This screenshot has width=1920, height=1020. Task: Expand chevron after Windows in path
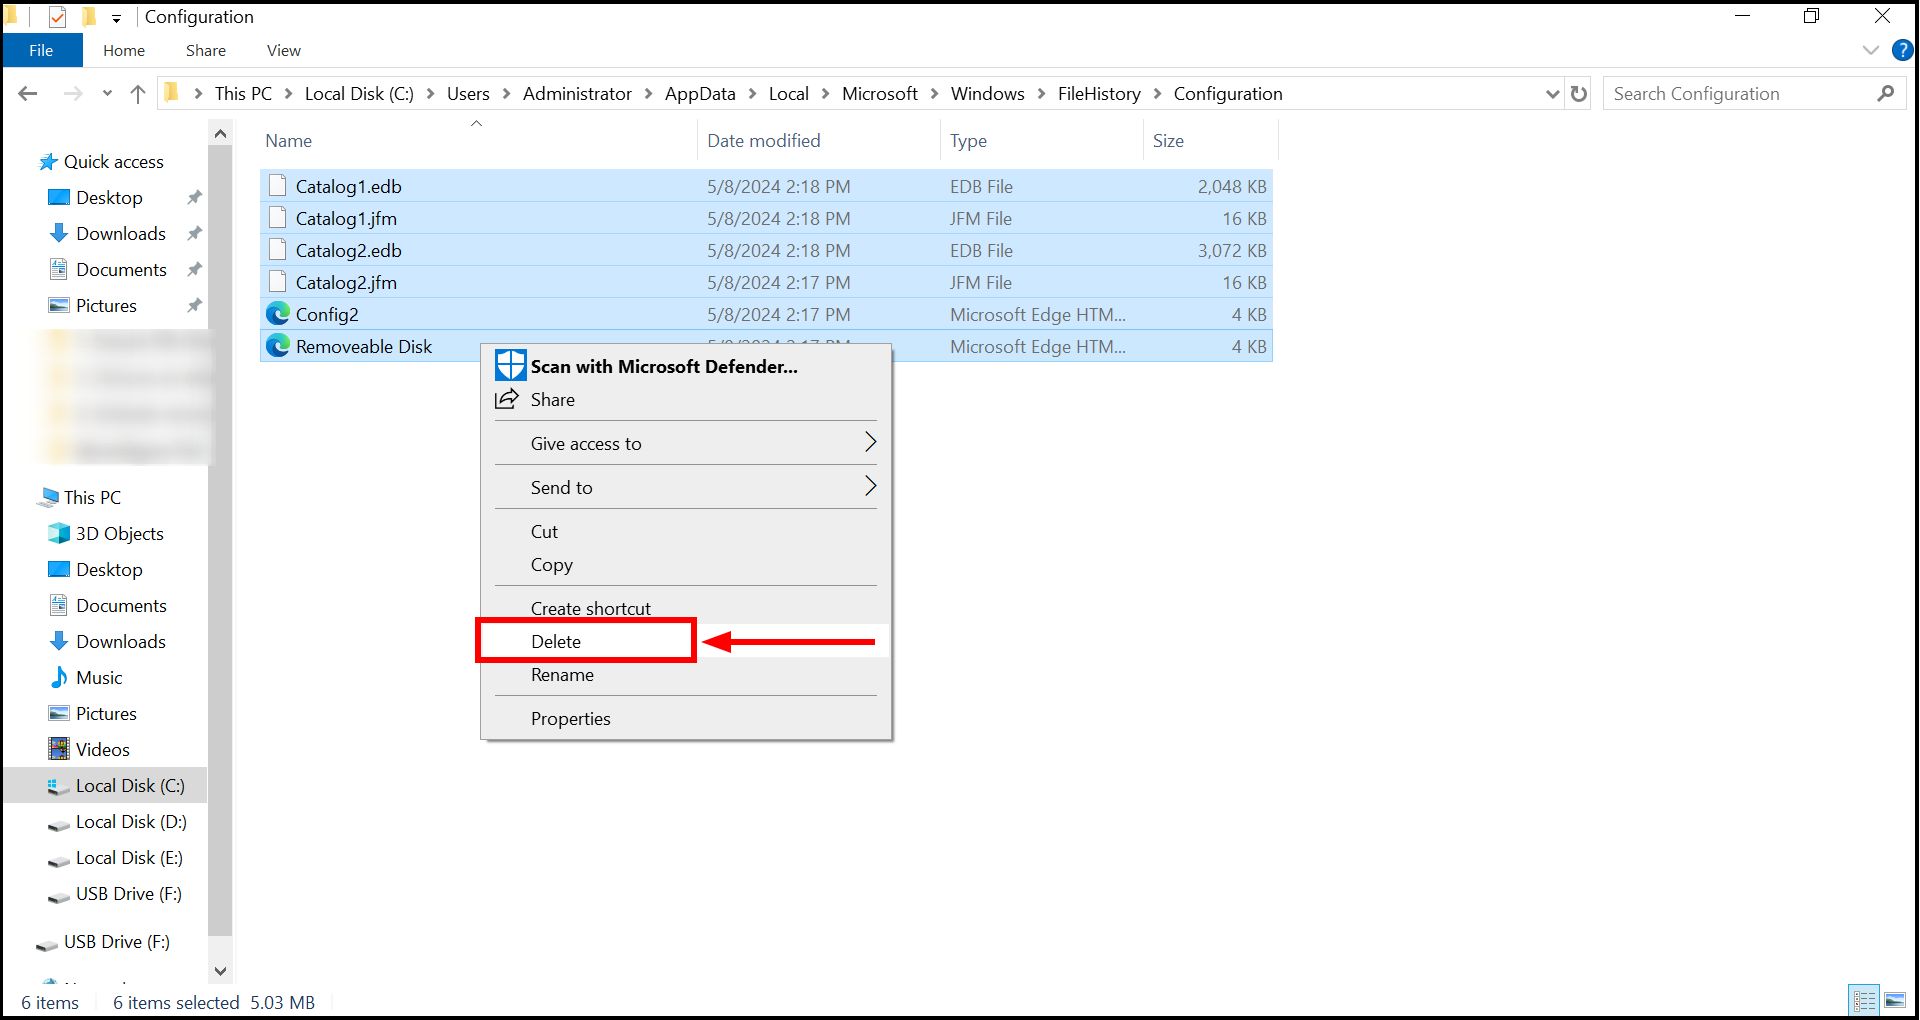pyautogui.click(x=1041, y=94)
